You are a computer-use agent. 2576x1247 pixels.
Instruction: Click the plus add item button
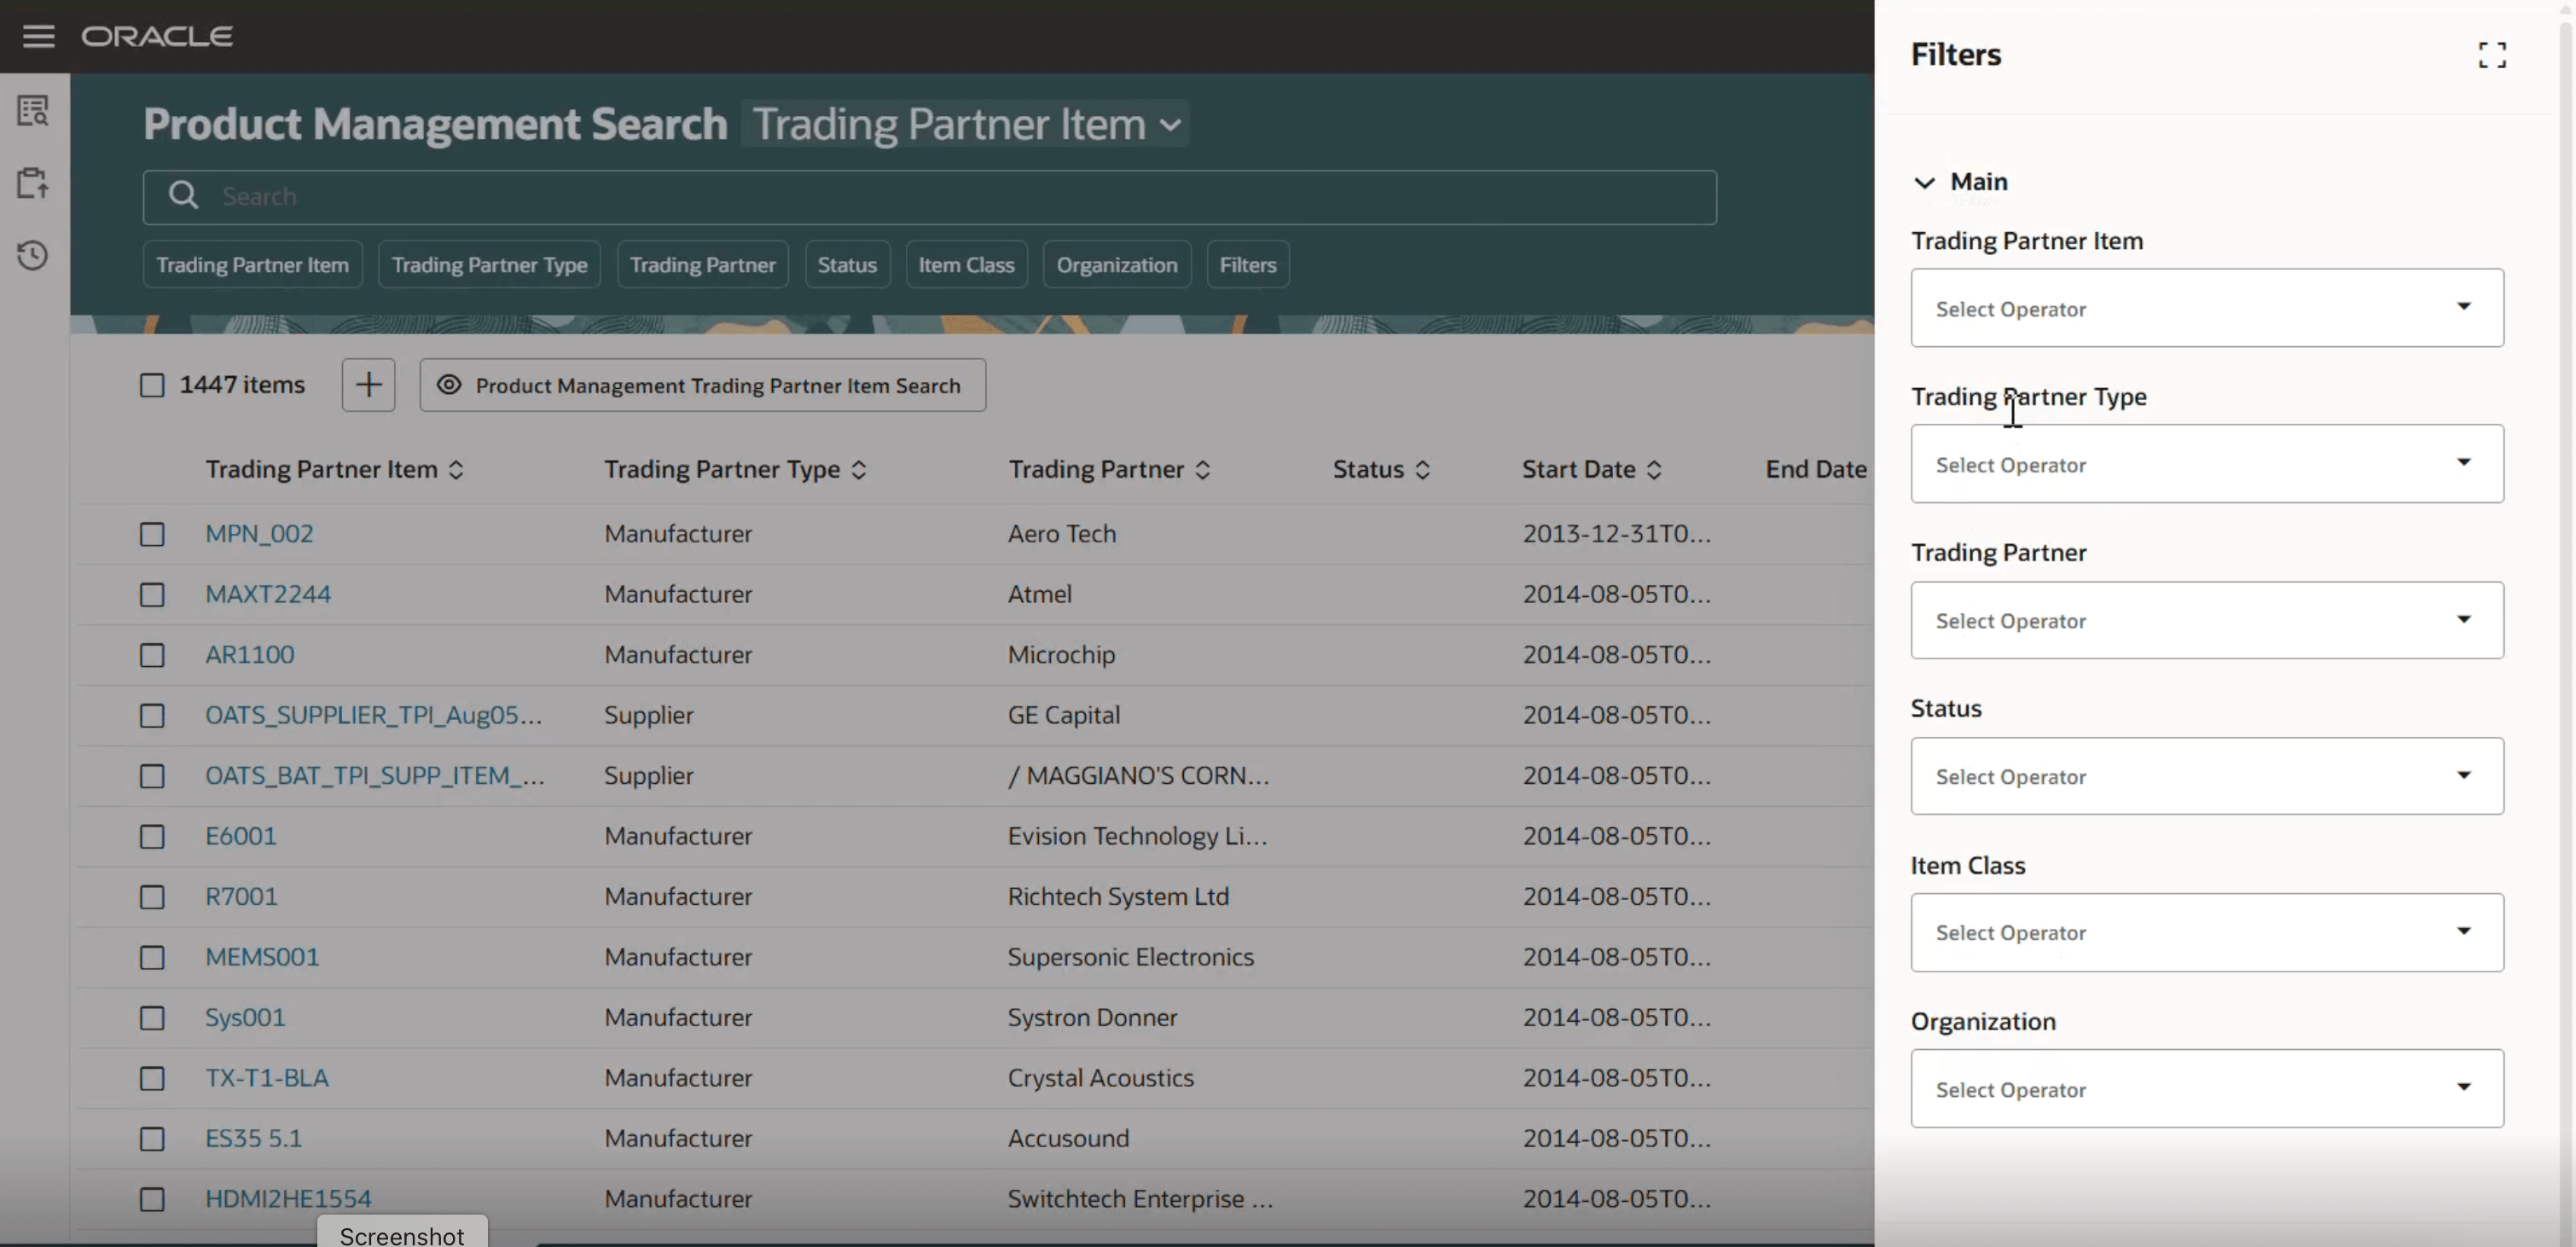click(x=368, y=385)
